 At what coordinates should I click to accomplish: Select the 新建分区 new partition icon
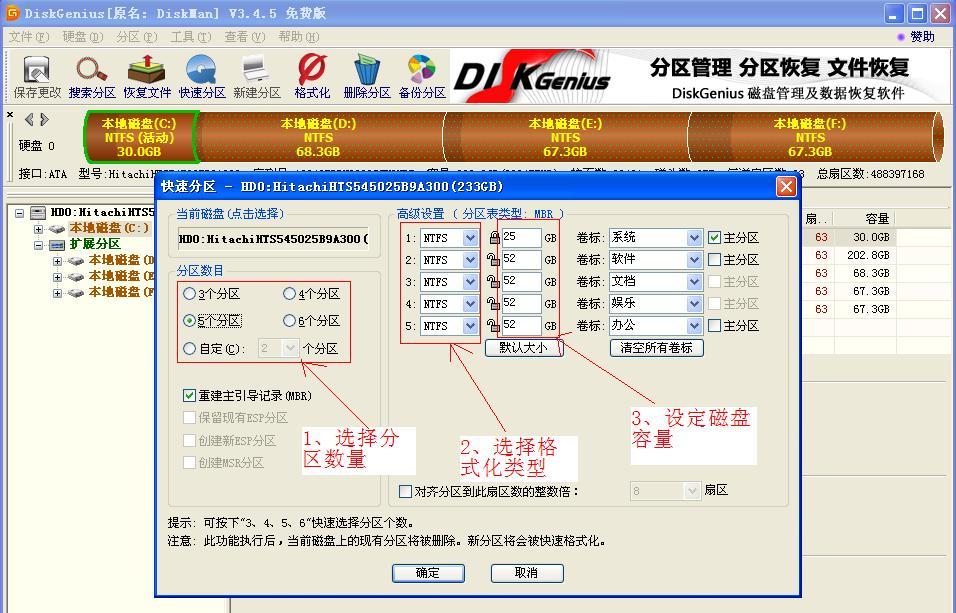tap(256, 76)
